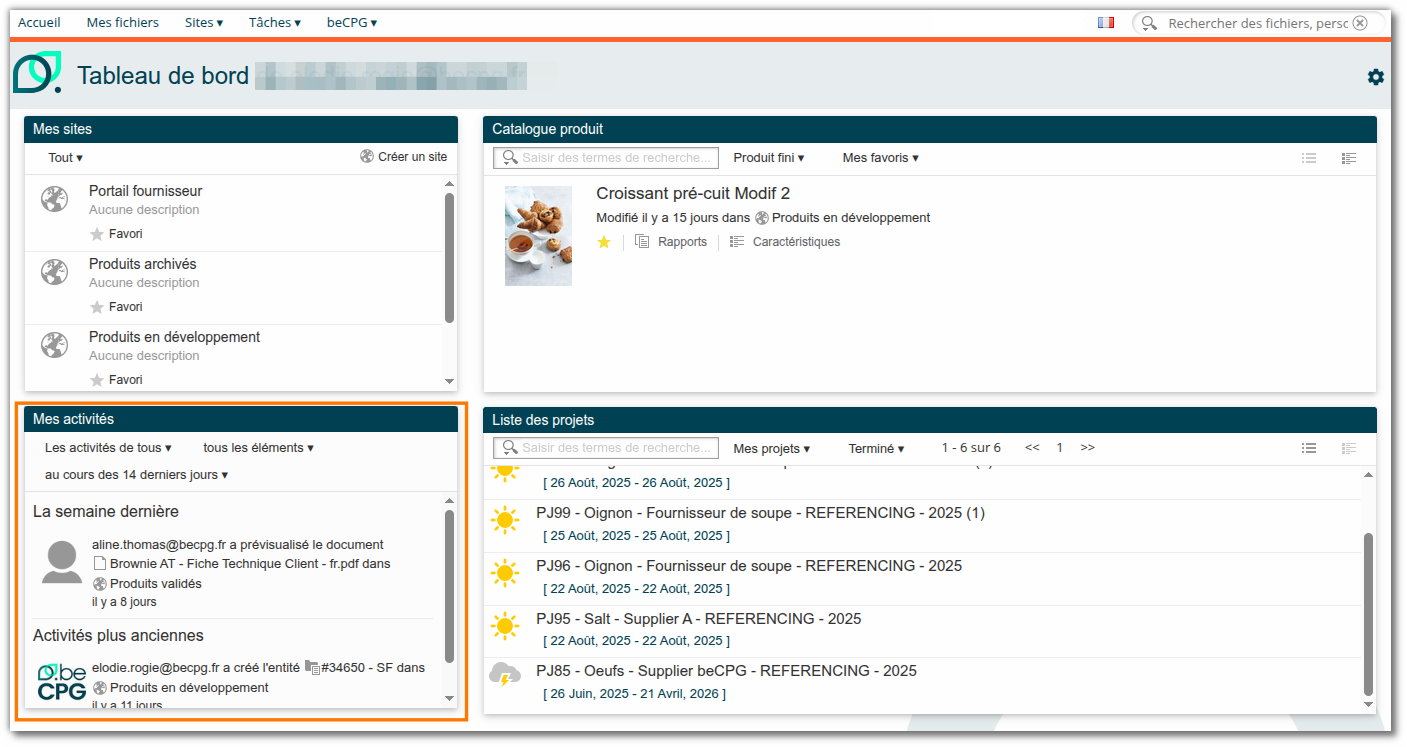The width and height of the screenshot is (1407, 747).
Task: Open project PJ95 - Salt - Supplier A
Action: [698, 619]
